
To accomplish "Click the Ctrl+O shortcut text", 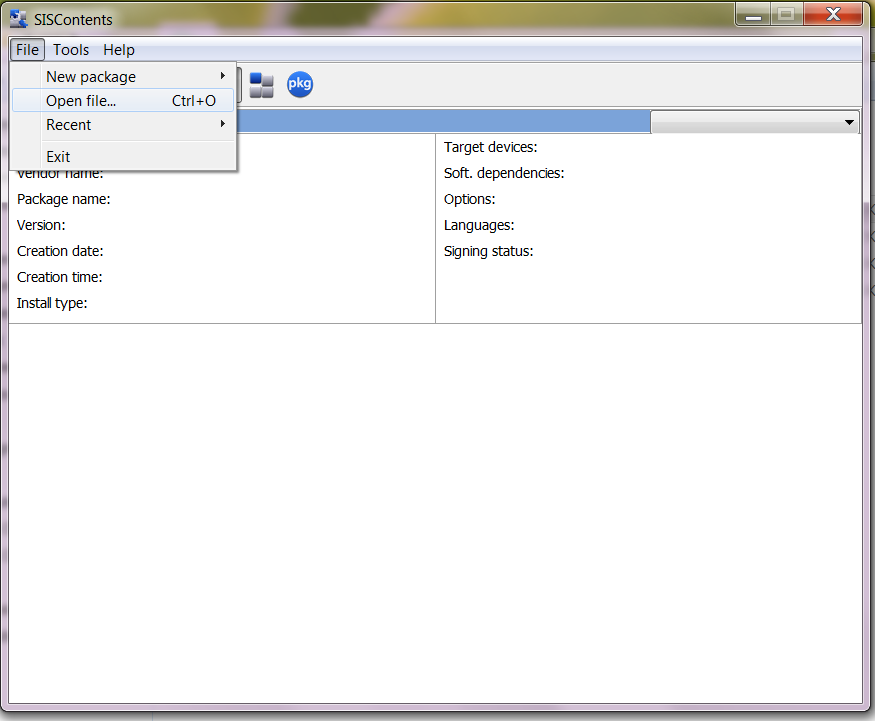I will [x=194, y=100].
